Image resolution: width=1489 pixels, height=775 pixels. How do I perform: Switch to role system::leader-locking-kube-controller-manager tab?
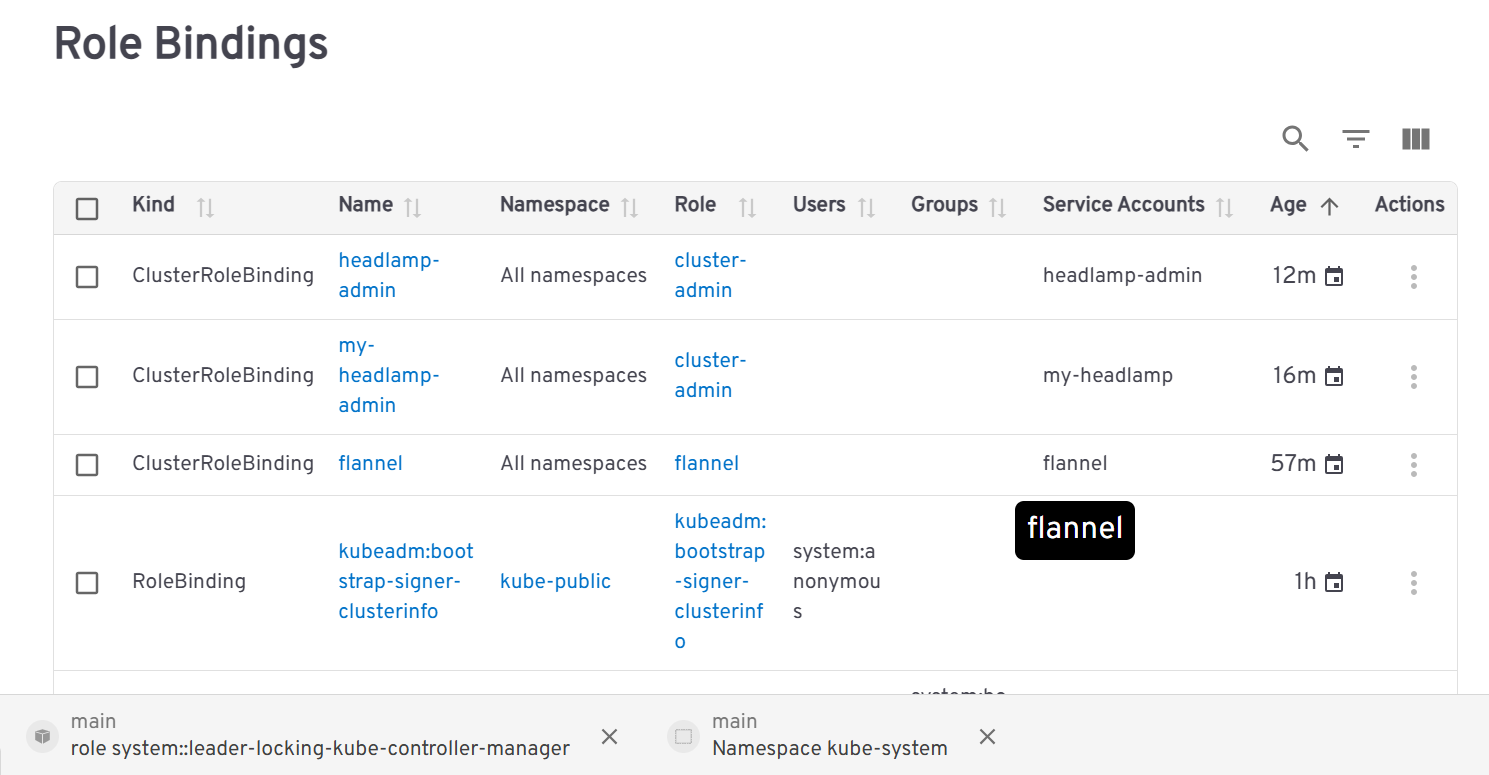point(320,735)
